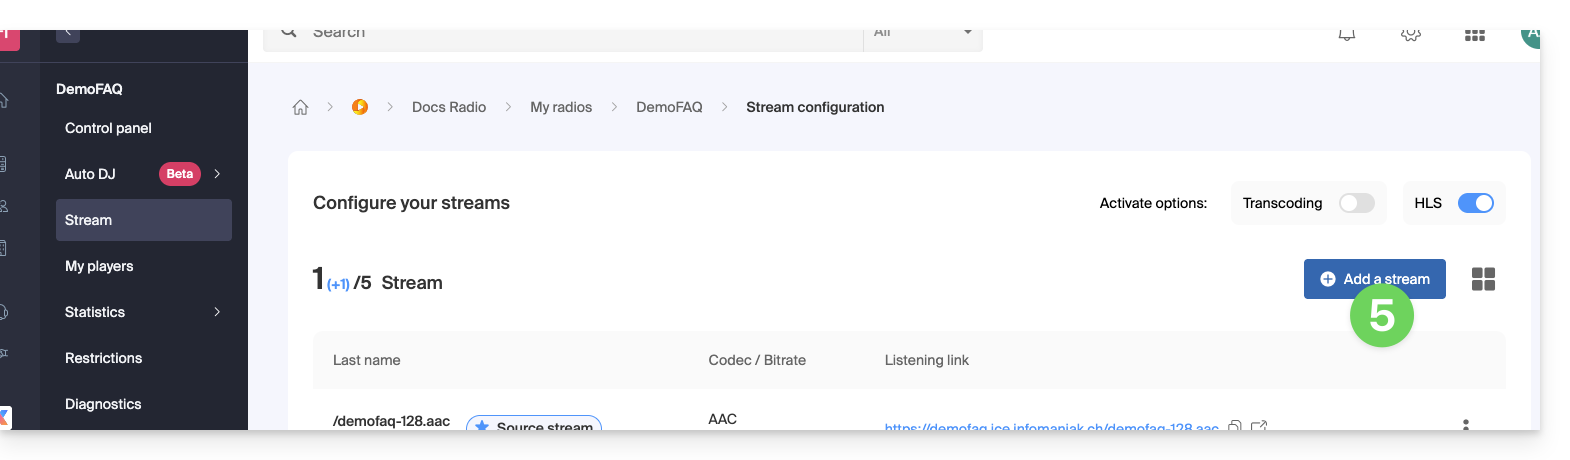Image resolution: width=1570 pixels, height=460 pixels.
Task: Go to My players in the sidebar
Action: (99, 266)
